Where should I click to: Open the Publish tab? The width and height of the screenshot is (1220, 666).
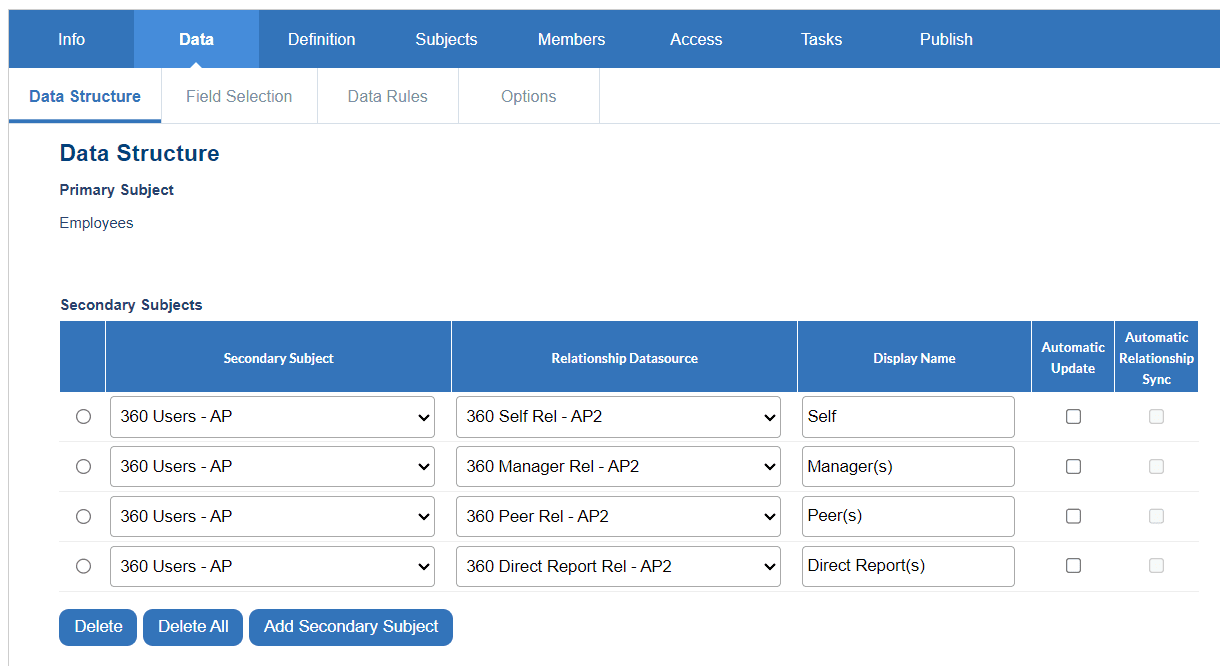(x=946, y=40)
